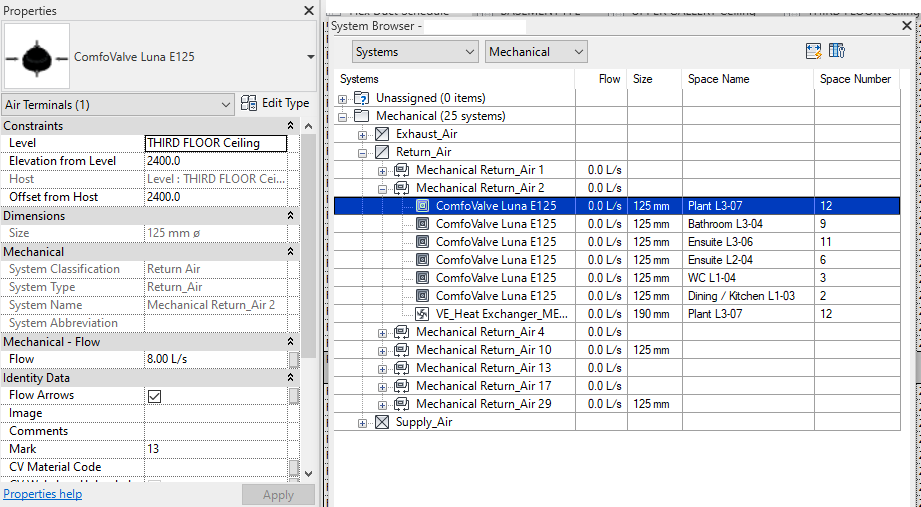921x507 pixels.
Task: Click the Mark value field 13
Action: (216, 449)
